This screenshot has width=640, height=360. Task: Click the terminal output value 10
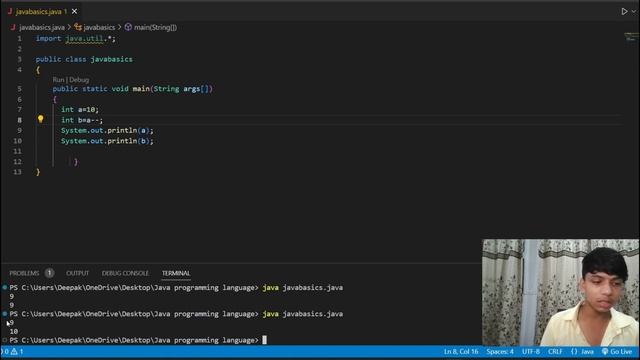(14, 331)
